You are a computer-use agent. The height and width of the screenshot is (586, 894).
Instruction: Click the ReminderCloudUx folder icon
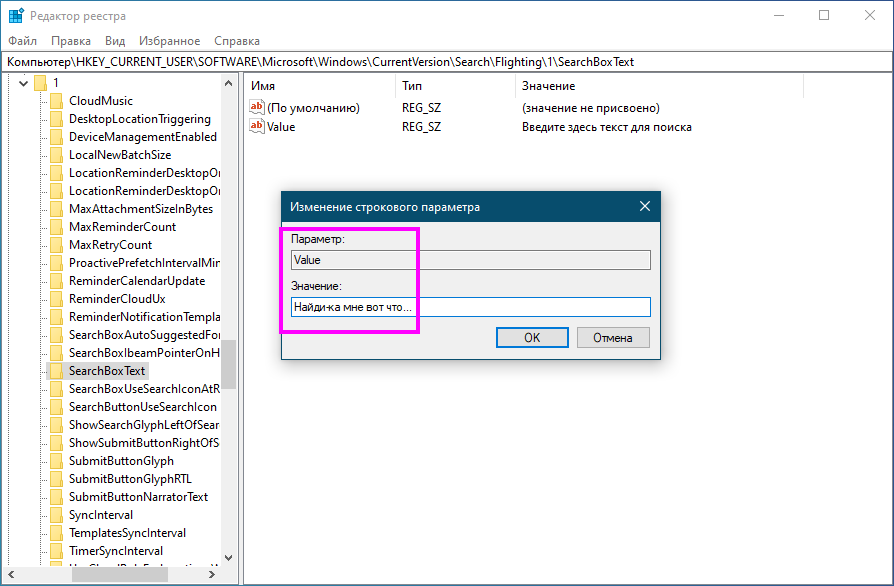tap(56, 299)
